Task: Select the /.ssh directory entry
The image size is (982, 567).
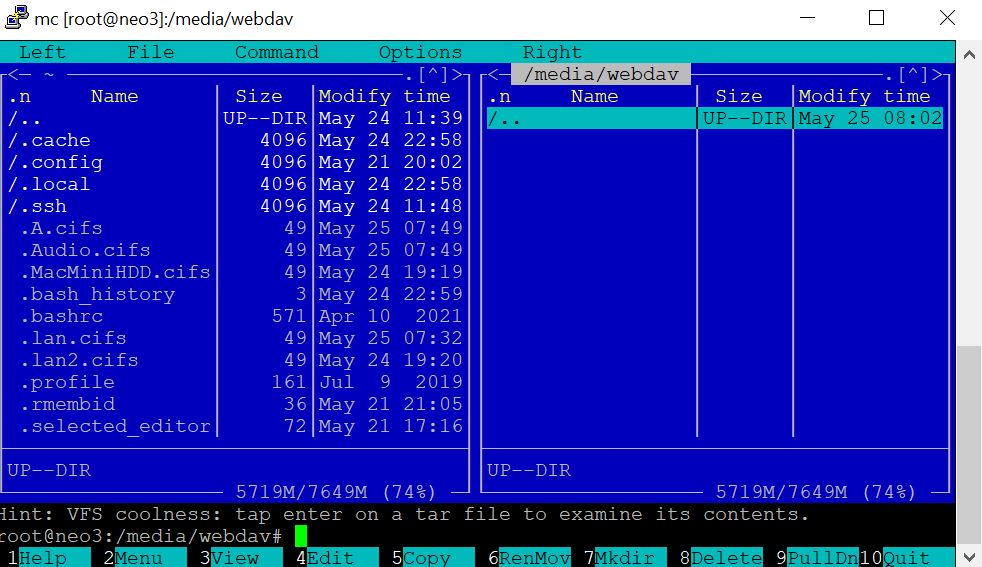Action: point(38,206)
